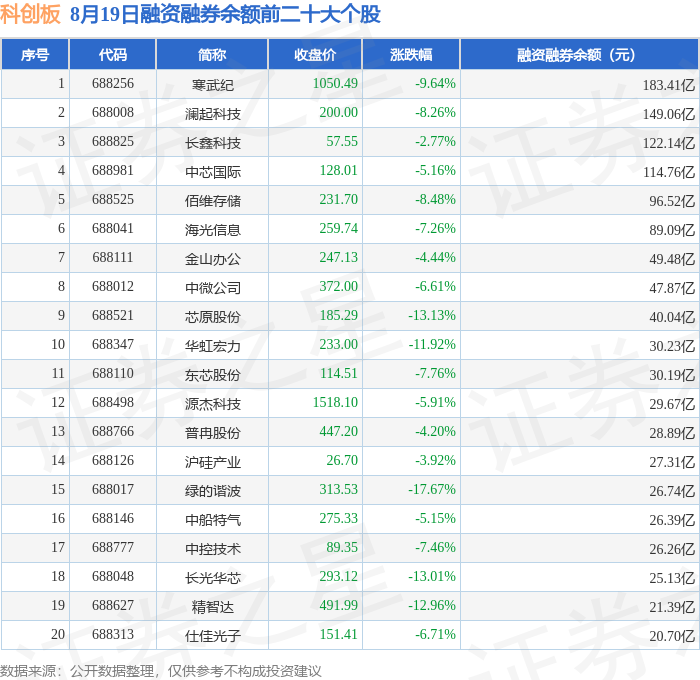Screen dimensions: 700x680
Task: Select stock name 寒武纪
Action: pos(212,84)
